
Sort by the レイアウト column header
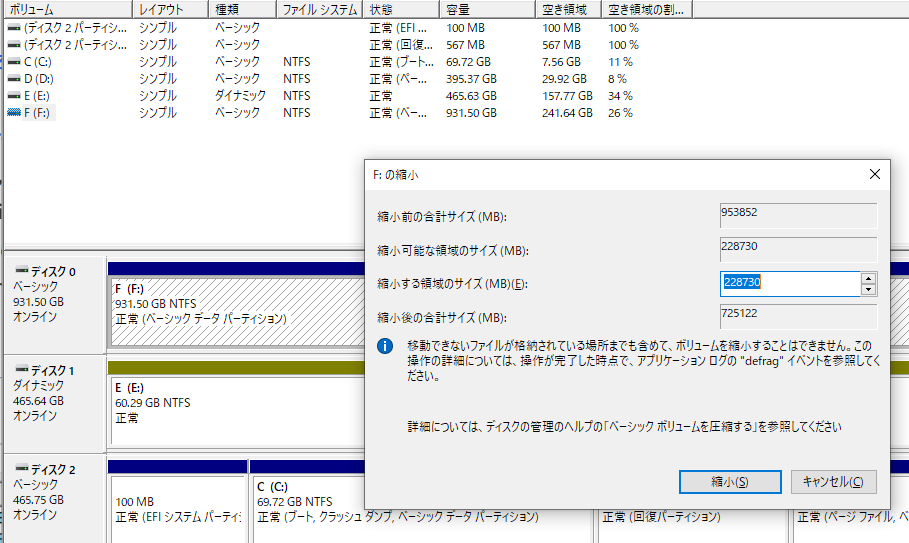(170, 9)
